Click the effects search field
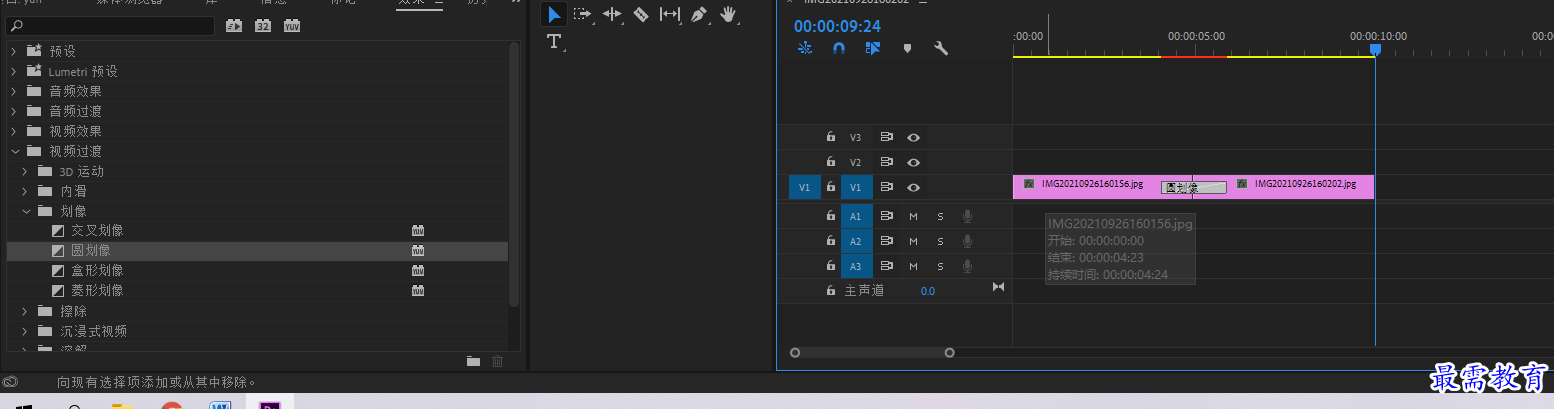The image size is (1554, 409). tap(110, 25)
